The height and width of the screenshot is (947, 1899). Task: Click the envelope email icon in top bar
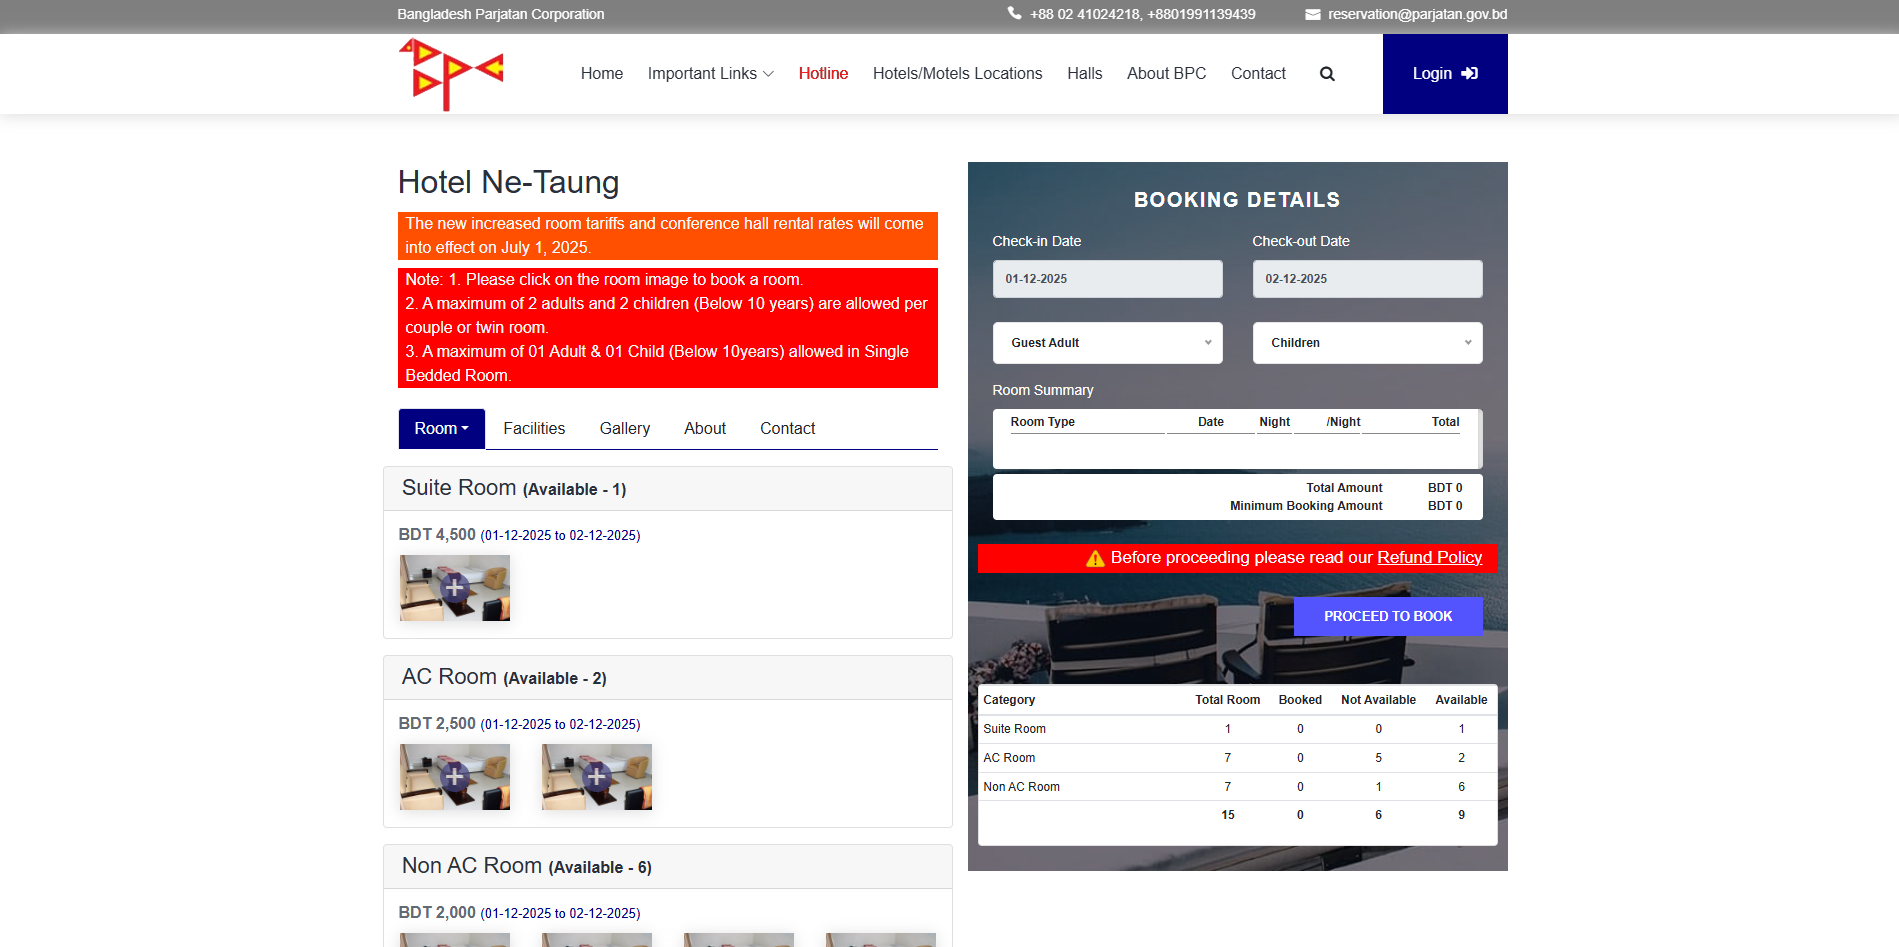[1312, 14]
